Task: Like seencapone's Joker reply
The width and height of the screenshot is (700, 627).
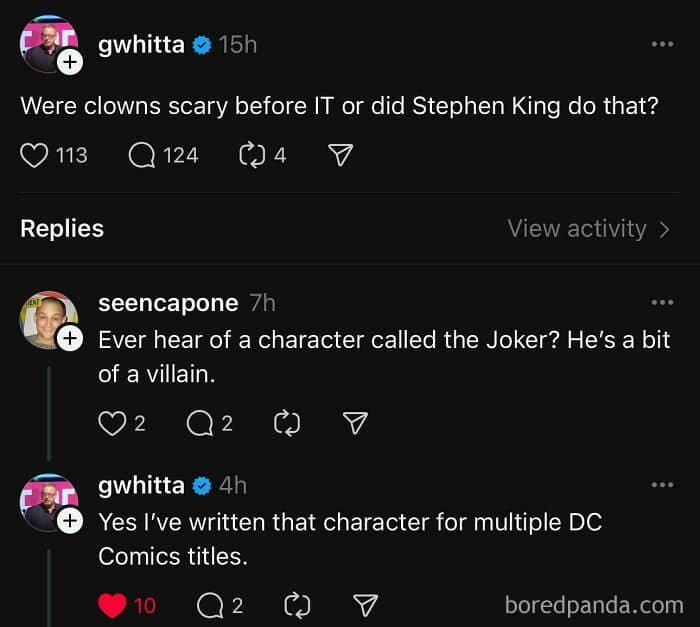Action: tap(111, 423)
